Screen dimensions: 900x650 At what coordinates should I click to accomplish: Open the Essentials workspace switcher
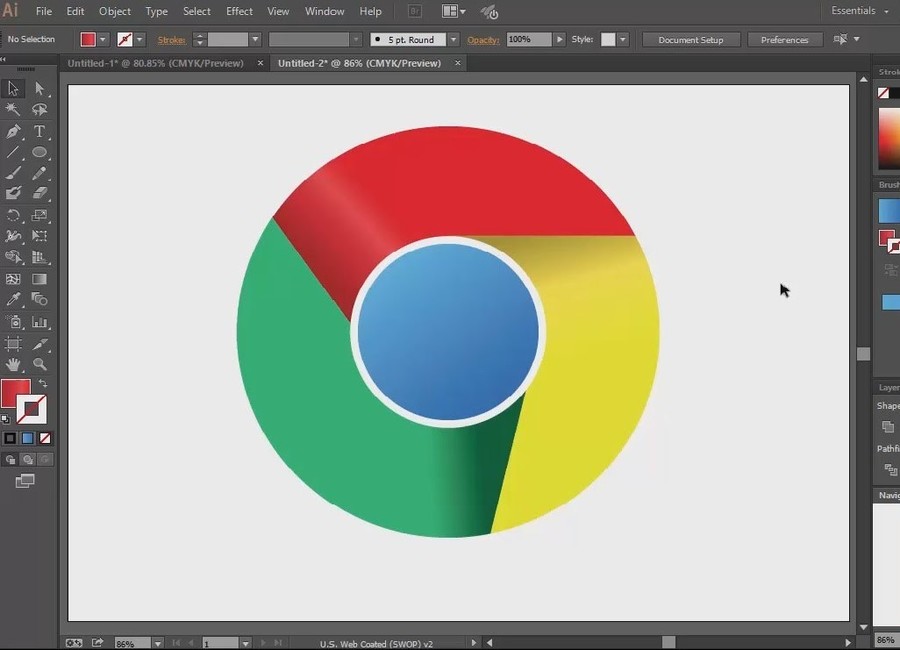pos(859,11)
